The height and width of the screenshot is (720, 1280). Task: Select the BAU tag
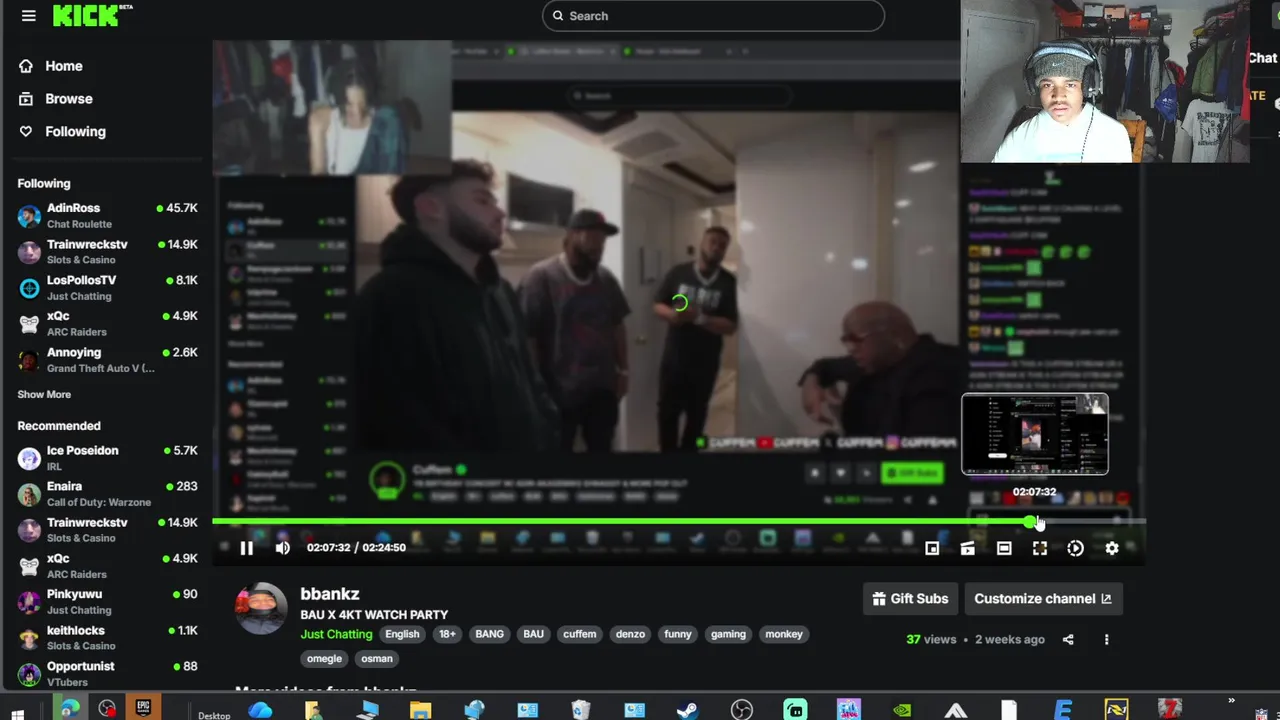tap(534, 634)
